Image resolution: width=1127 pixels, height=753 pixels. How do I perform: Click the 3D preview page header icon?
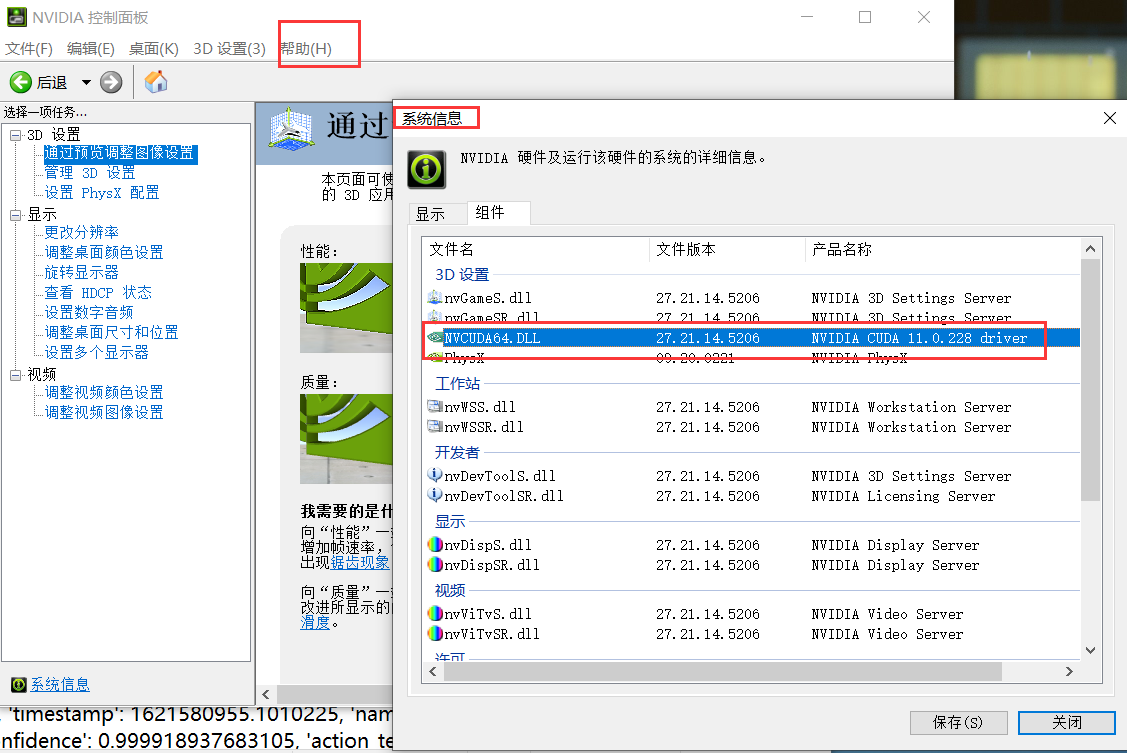tap(291, 129)
